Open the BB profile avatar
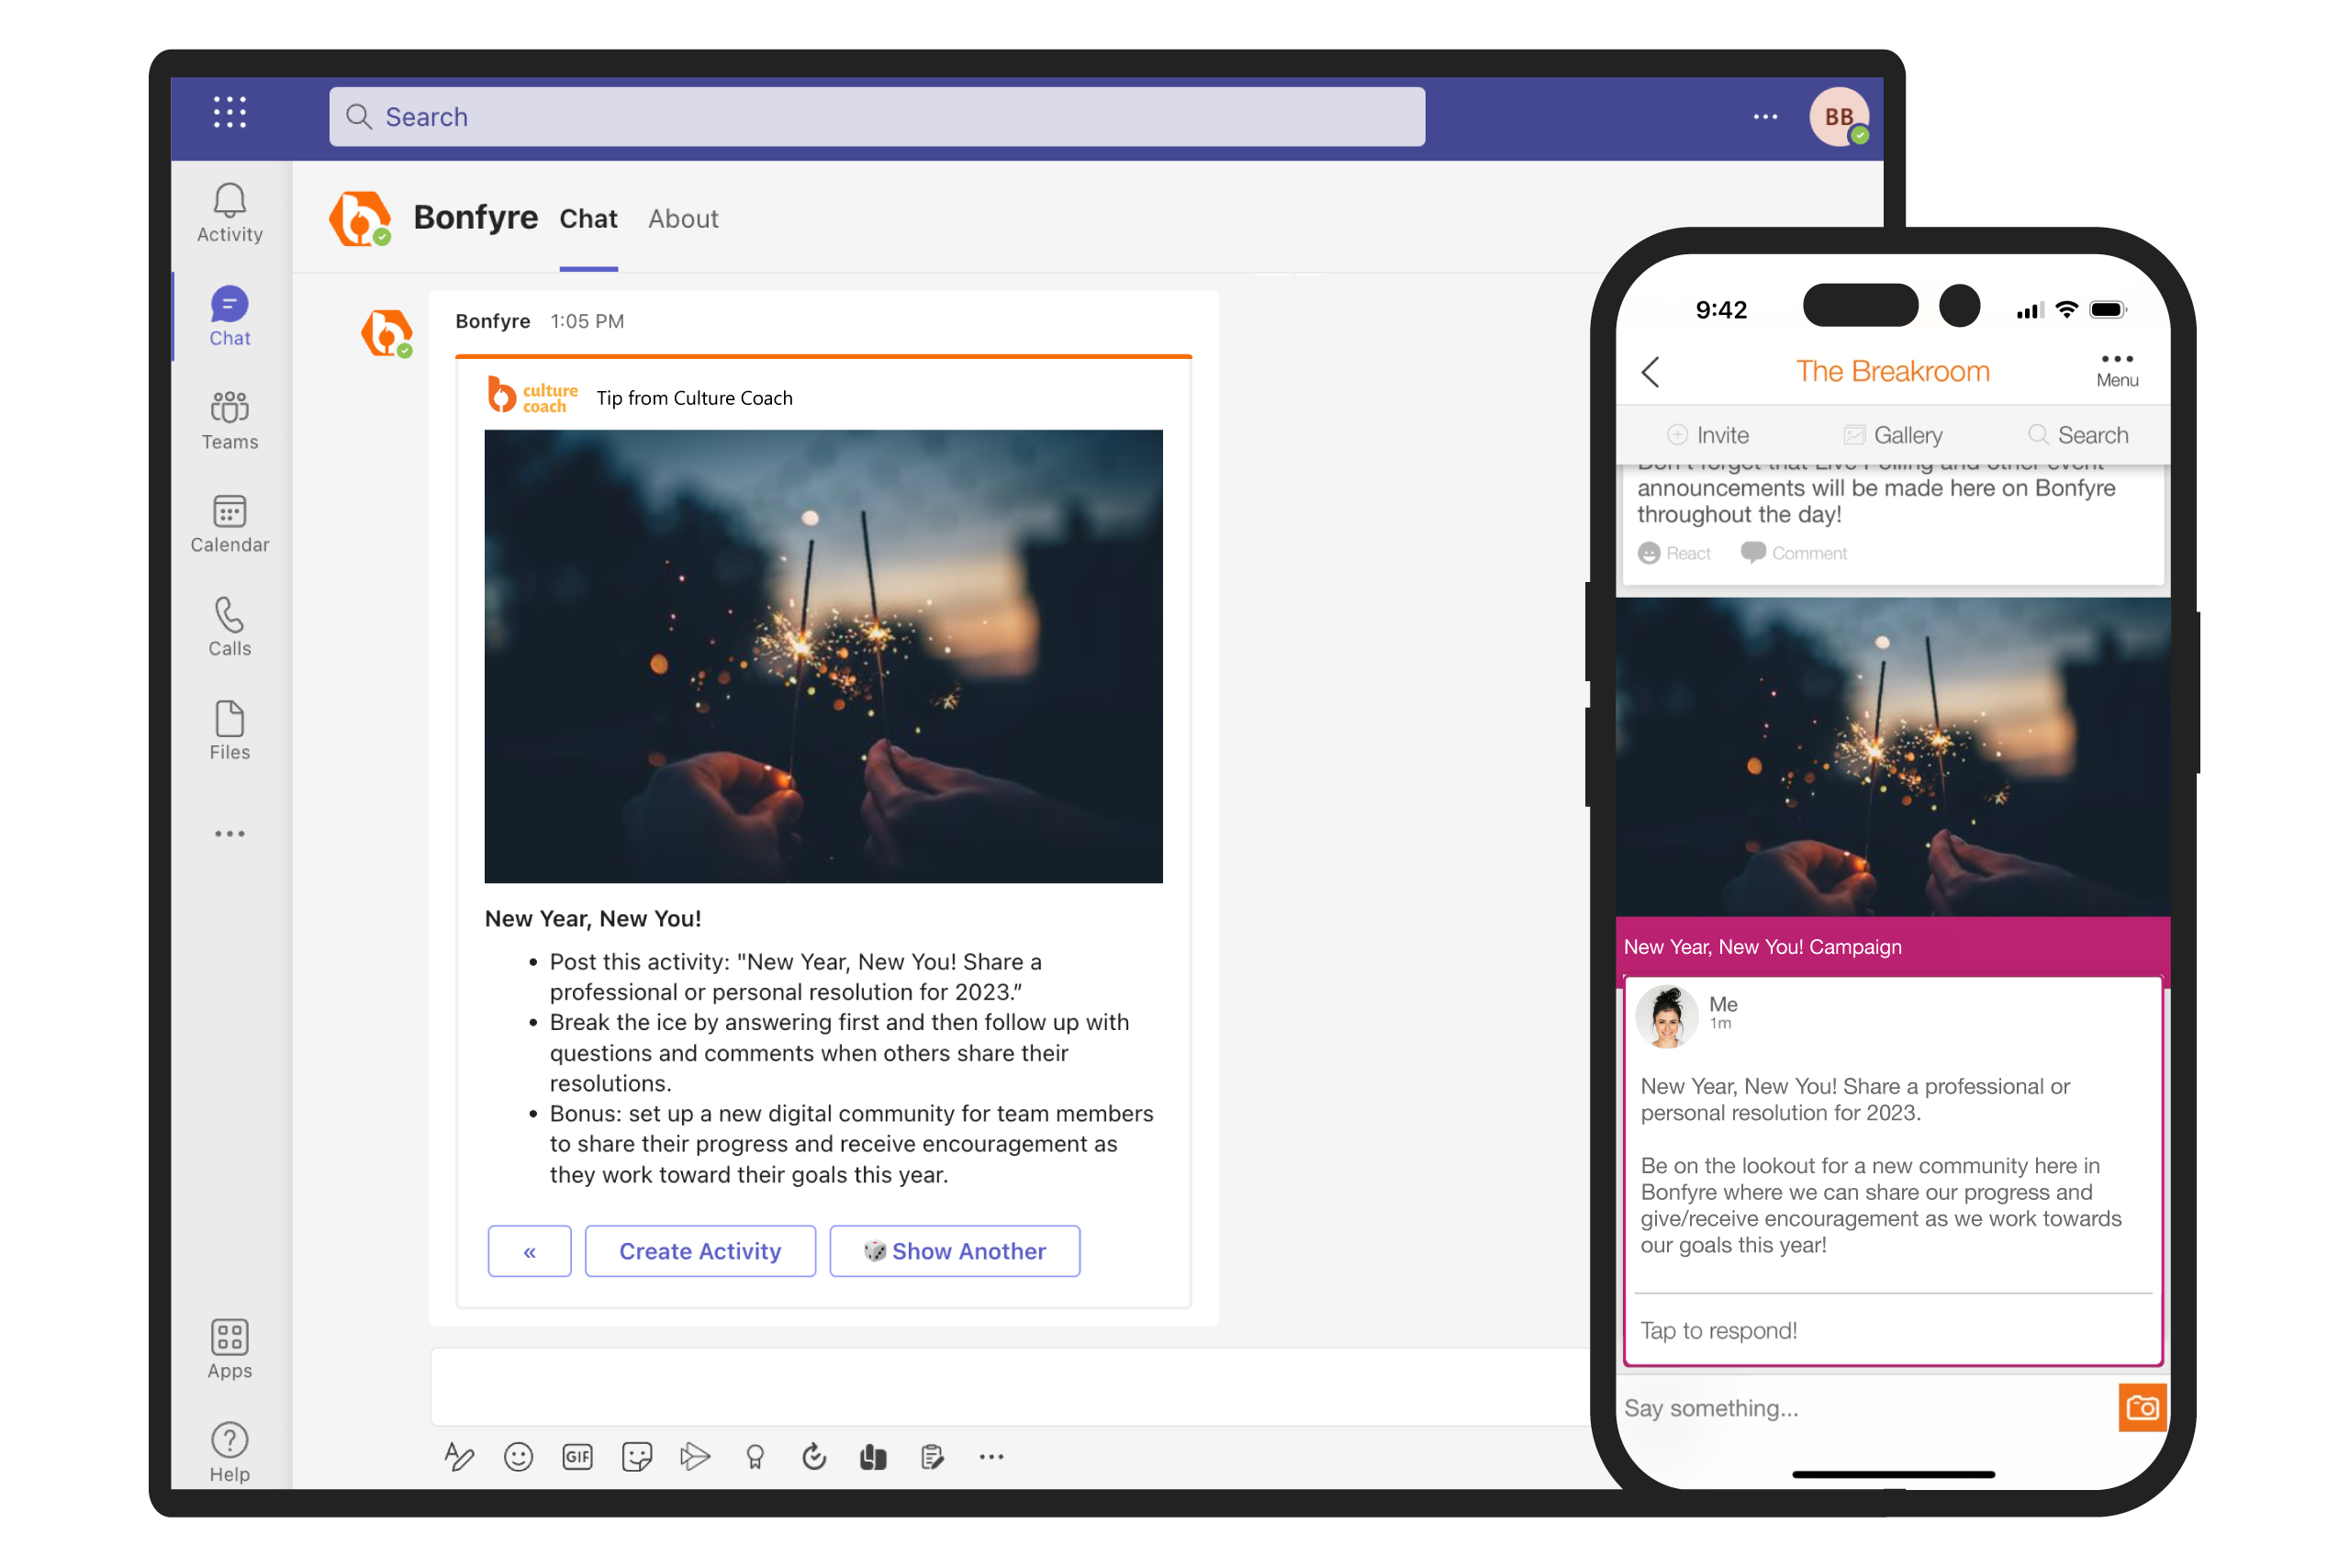 coord(1839,117)
